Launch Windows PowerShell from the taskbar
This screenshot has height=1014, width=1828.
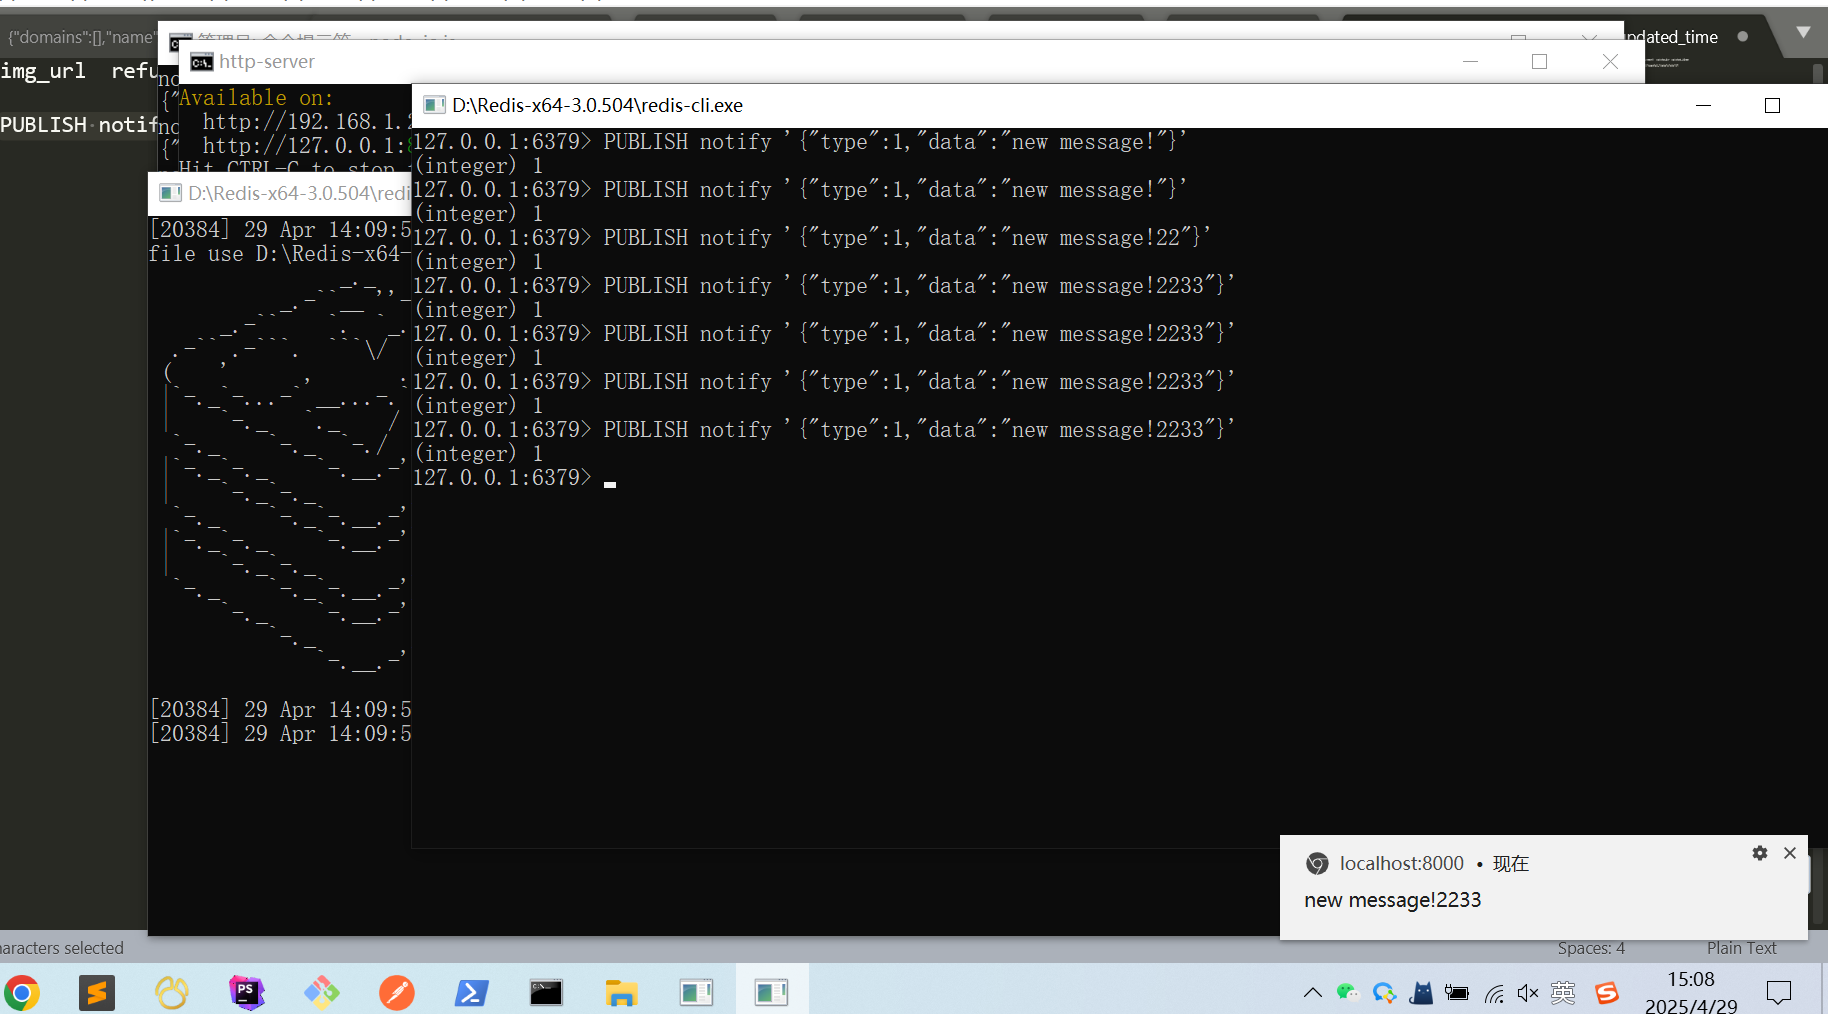[x=471, y=993]
